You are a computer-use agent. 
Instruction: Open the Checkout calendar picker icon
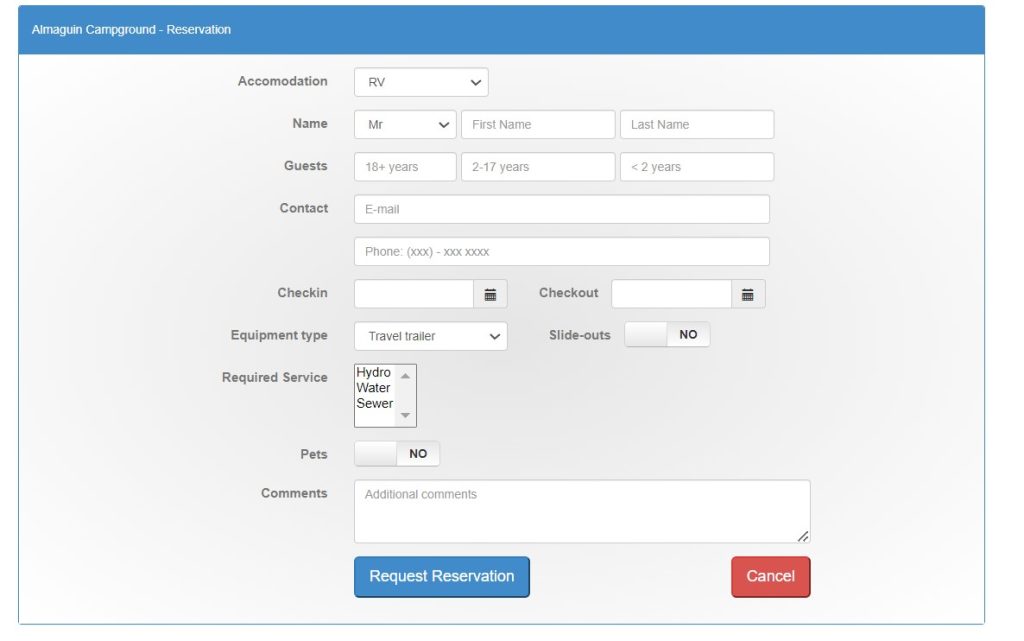748,294
